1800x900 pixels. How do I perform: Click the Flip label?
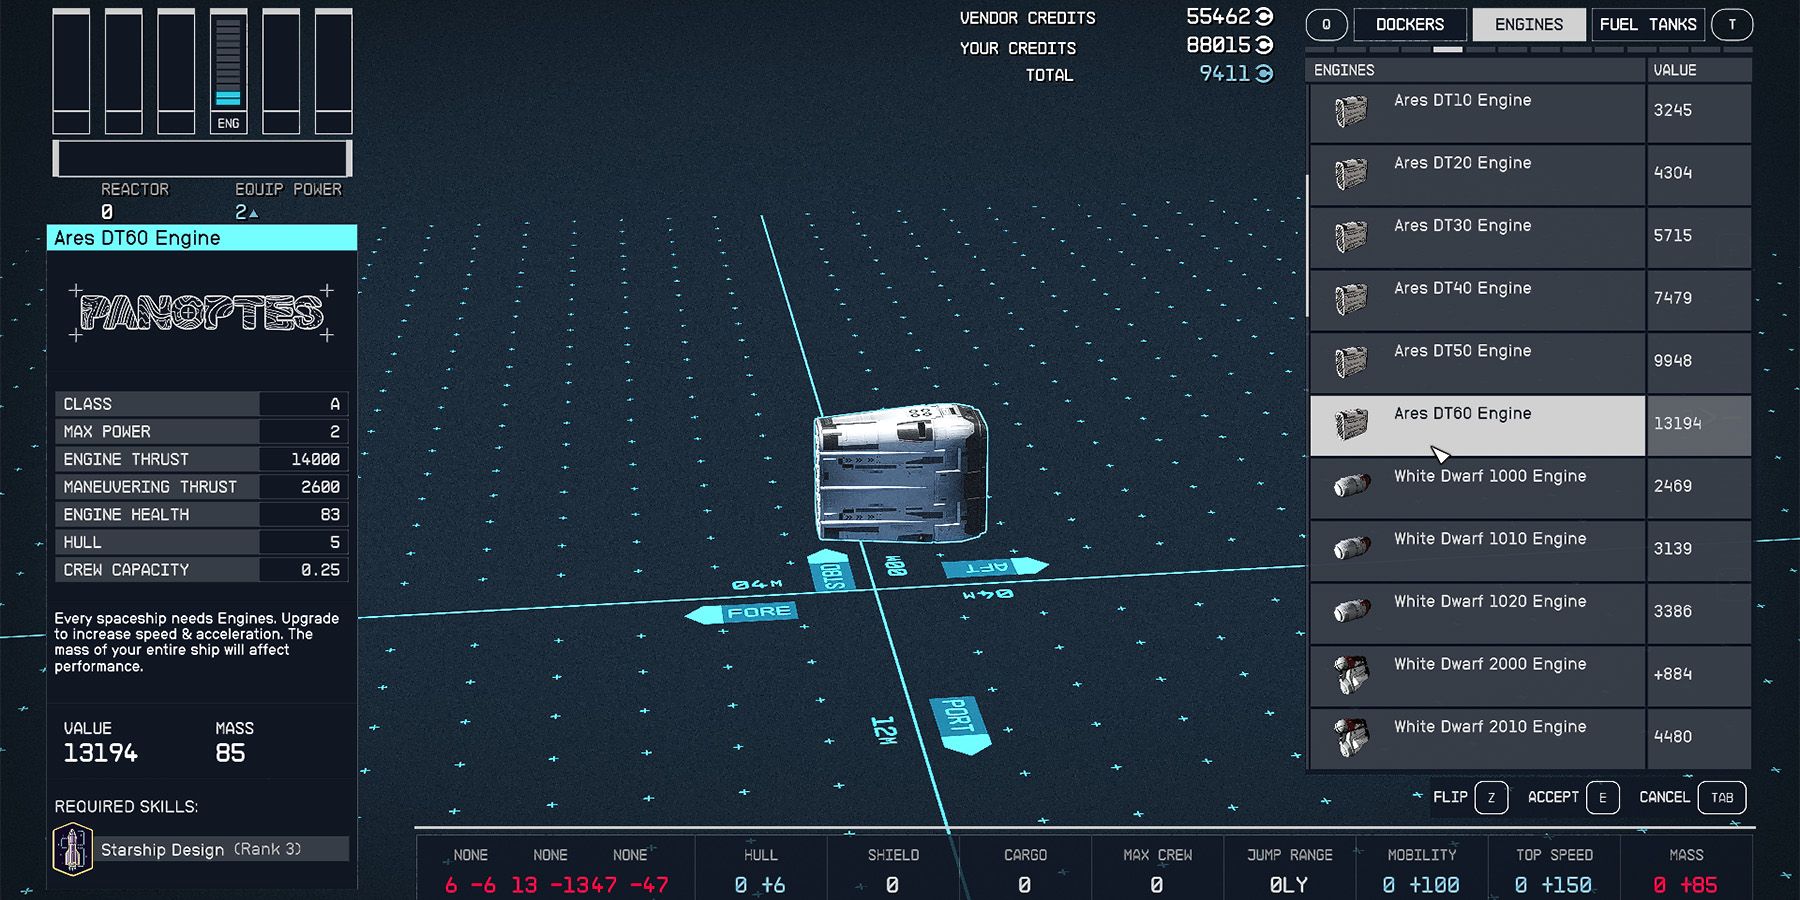(1450, 797)
